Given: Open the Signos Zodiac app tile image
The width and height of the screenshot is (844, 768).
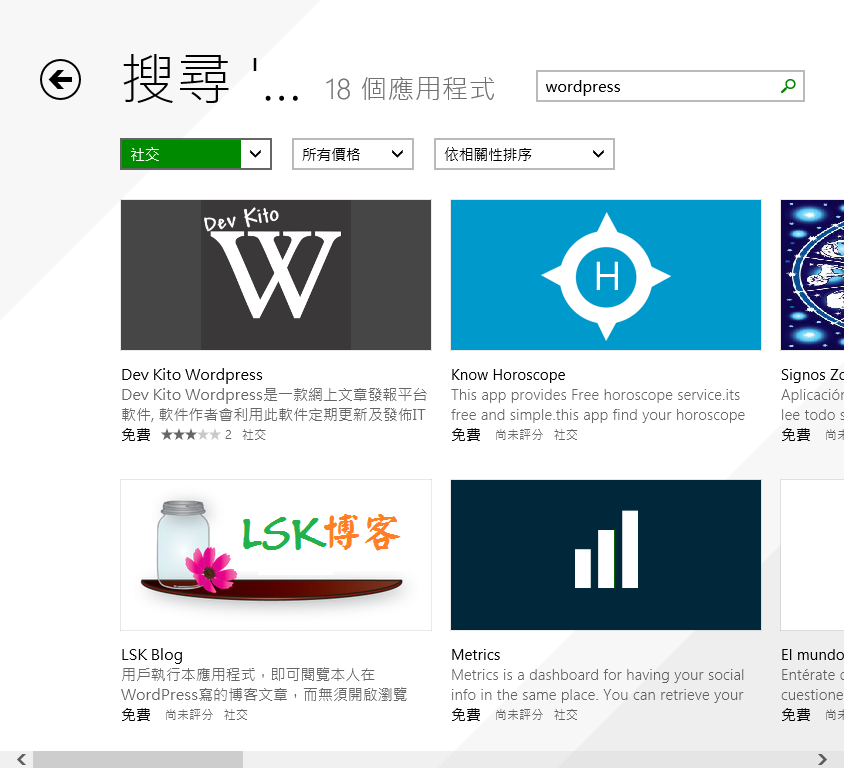Looking at the screenshot, I should [x=812, y=275].
